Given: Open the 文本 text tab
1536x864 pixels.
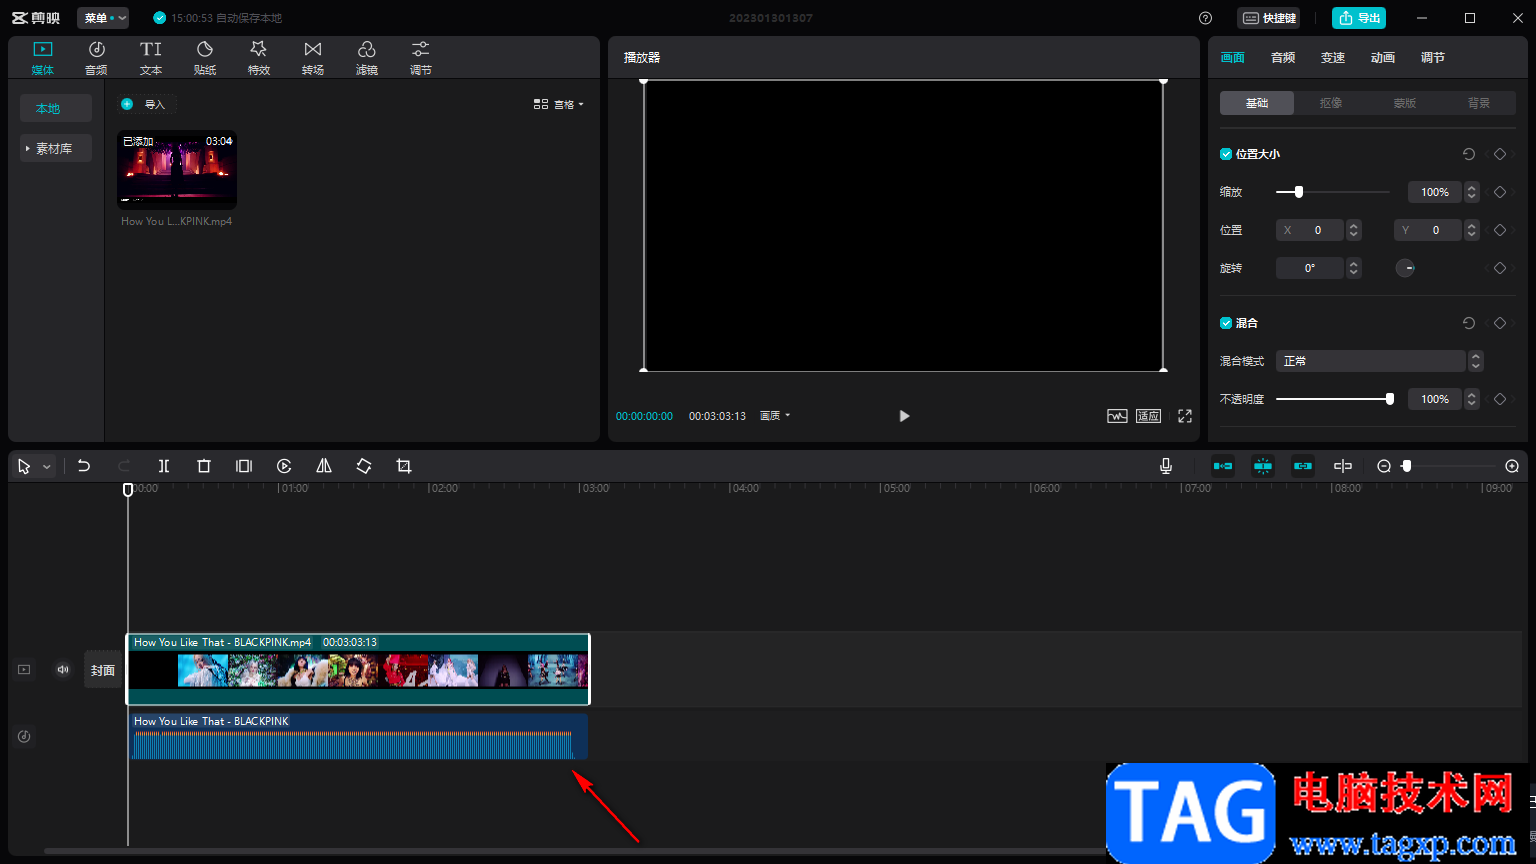Looking at the screenshot, I should (151, 58).
